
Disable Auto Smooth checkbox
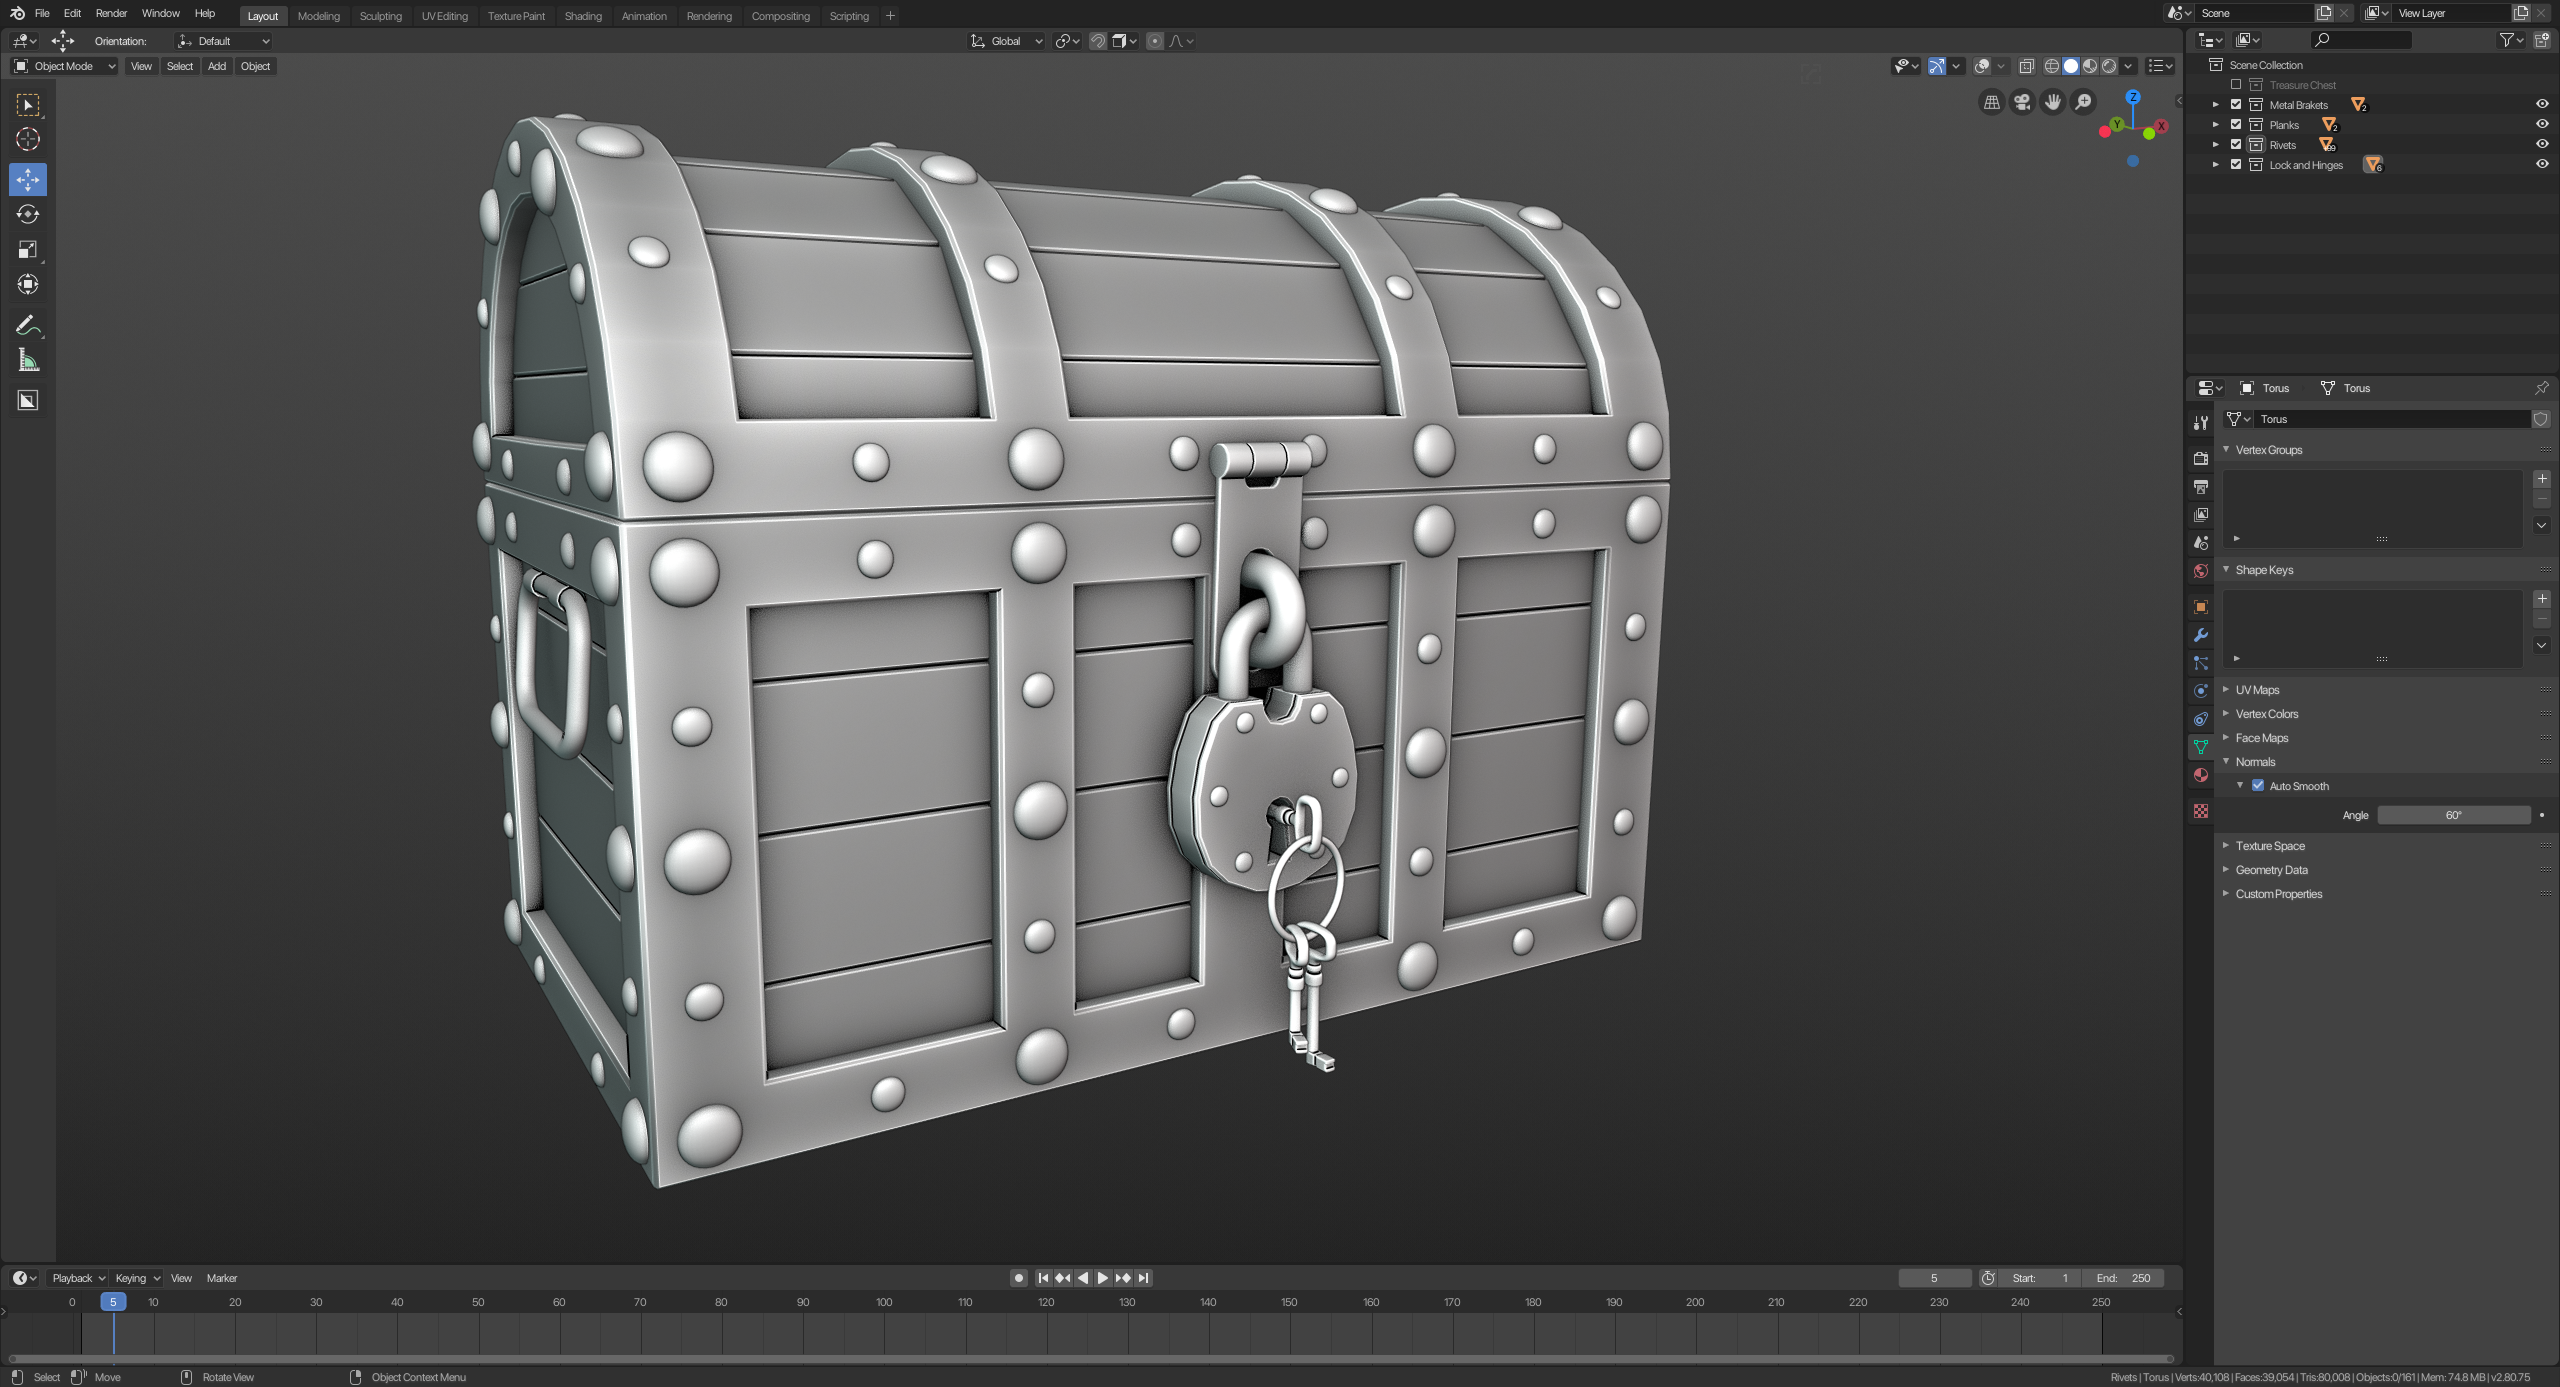click(2258, 786)
